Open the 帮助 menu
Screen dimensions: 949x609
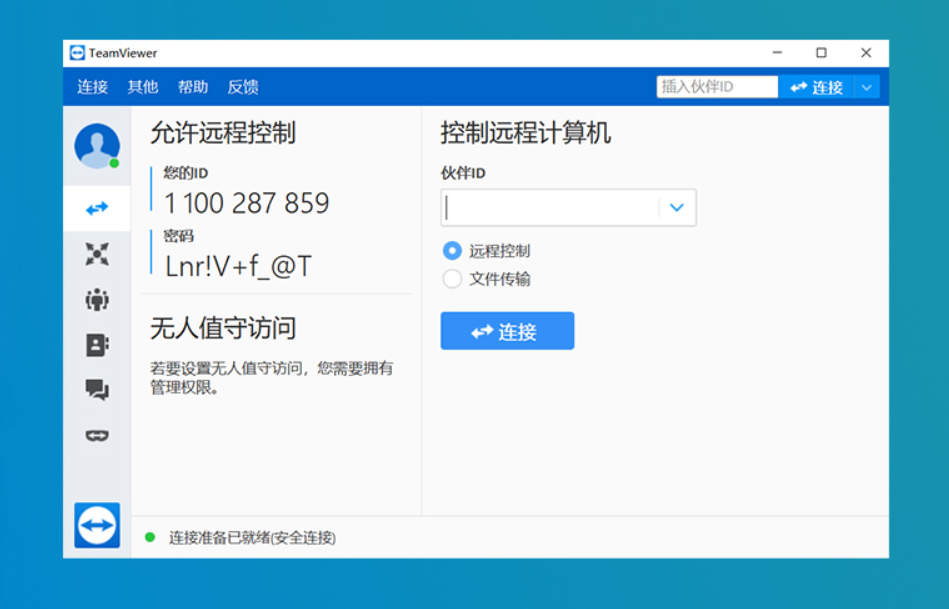click(193, 87)
